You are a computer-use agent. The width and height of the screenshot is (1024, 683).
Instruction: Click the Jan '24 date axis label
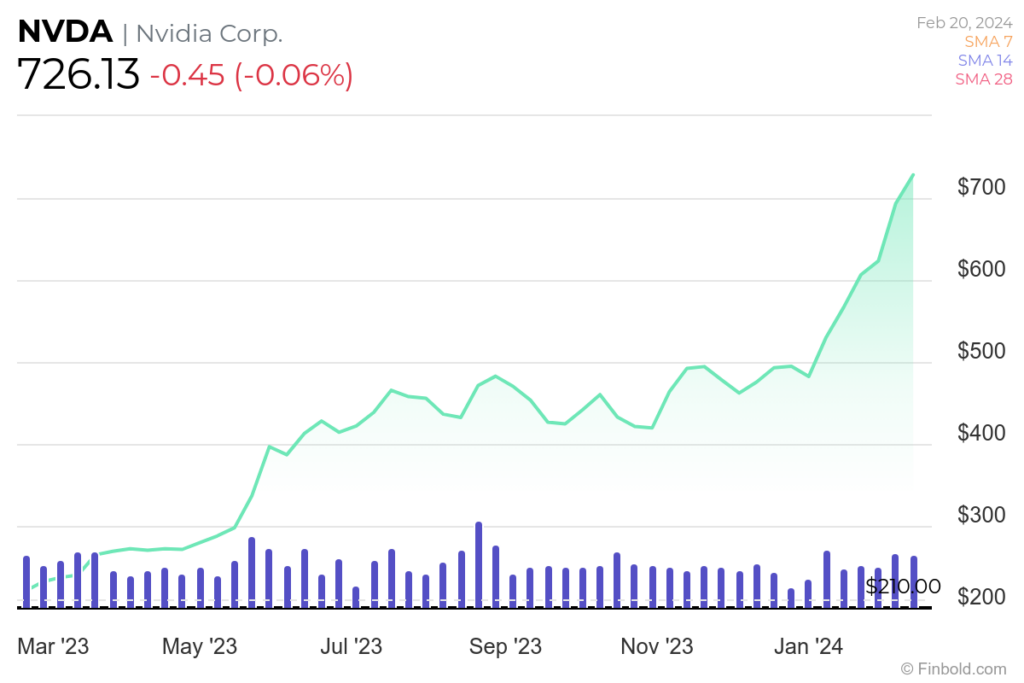pyautogui.click(x=808, y=647)
